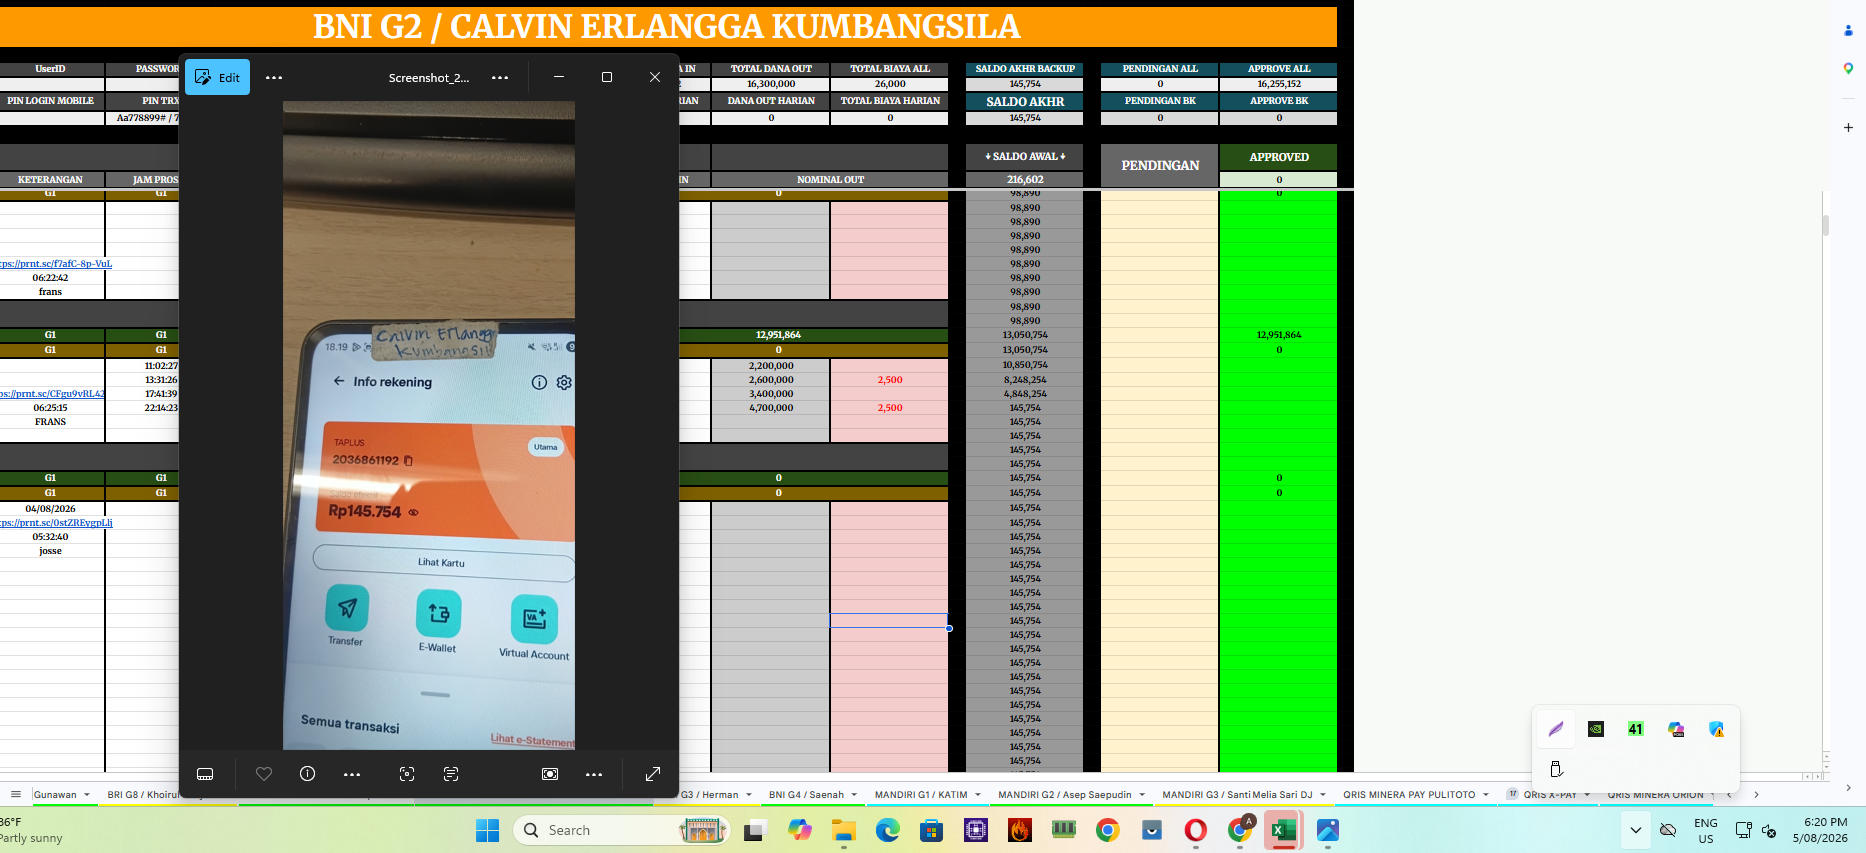Open the MANDIRI G1 / KATIM sheet tab
The image size is (1866, 853).
point(921,795)
